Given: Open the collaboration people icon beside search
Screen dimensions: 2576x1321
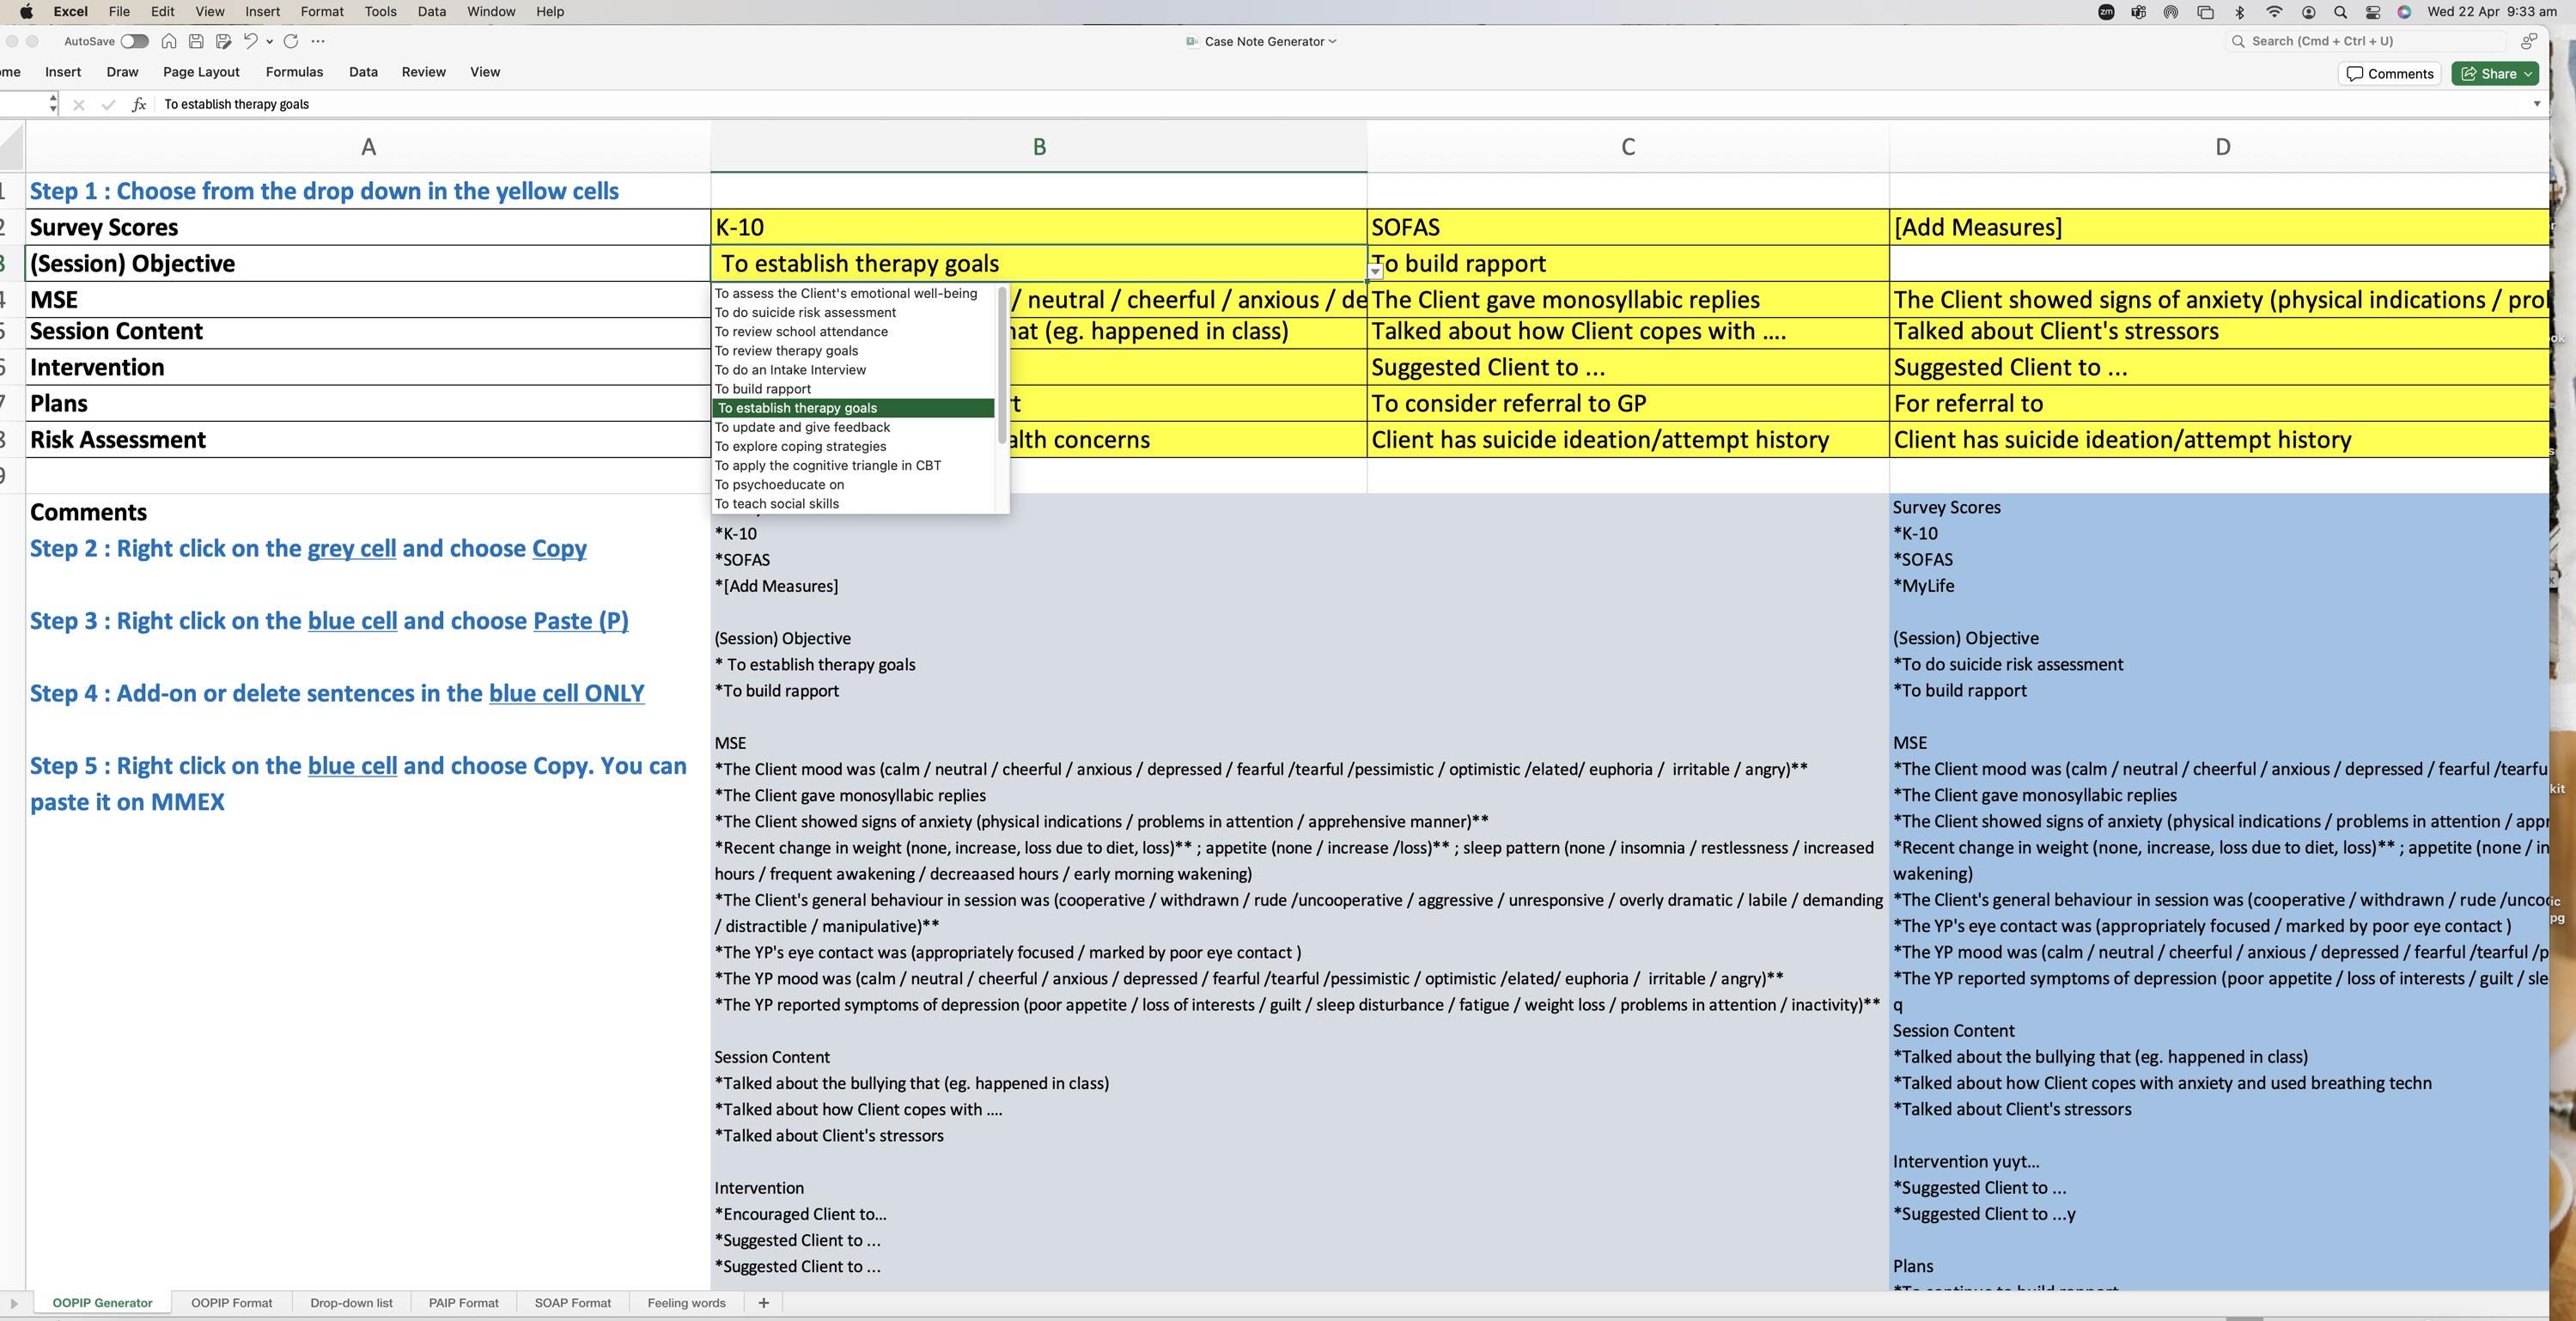Looking at the screenshot, I should click(2529, 41).
